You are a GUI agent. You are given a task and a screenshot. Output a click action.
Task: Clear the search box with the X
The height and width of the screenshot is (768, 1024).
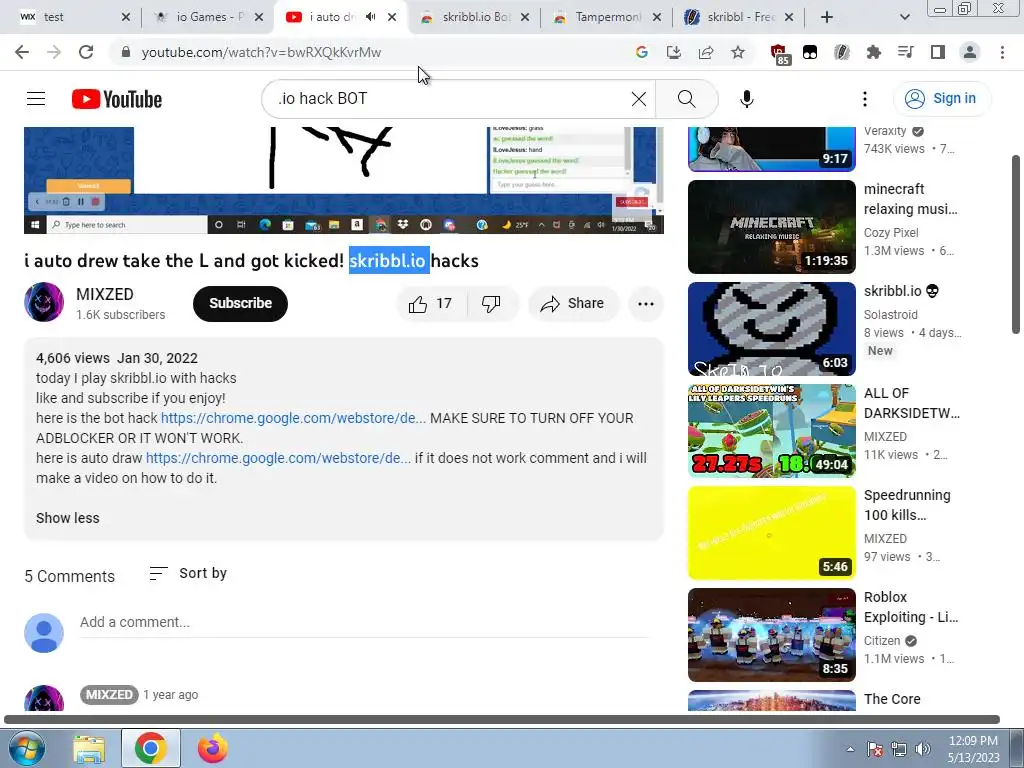[639, 99]
